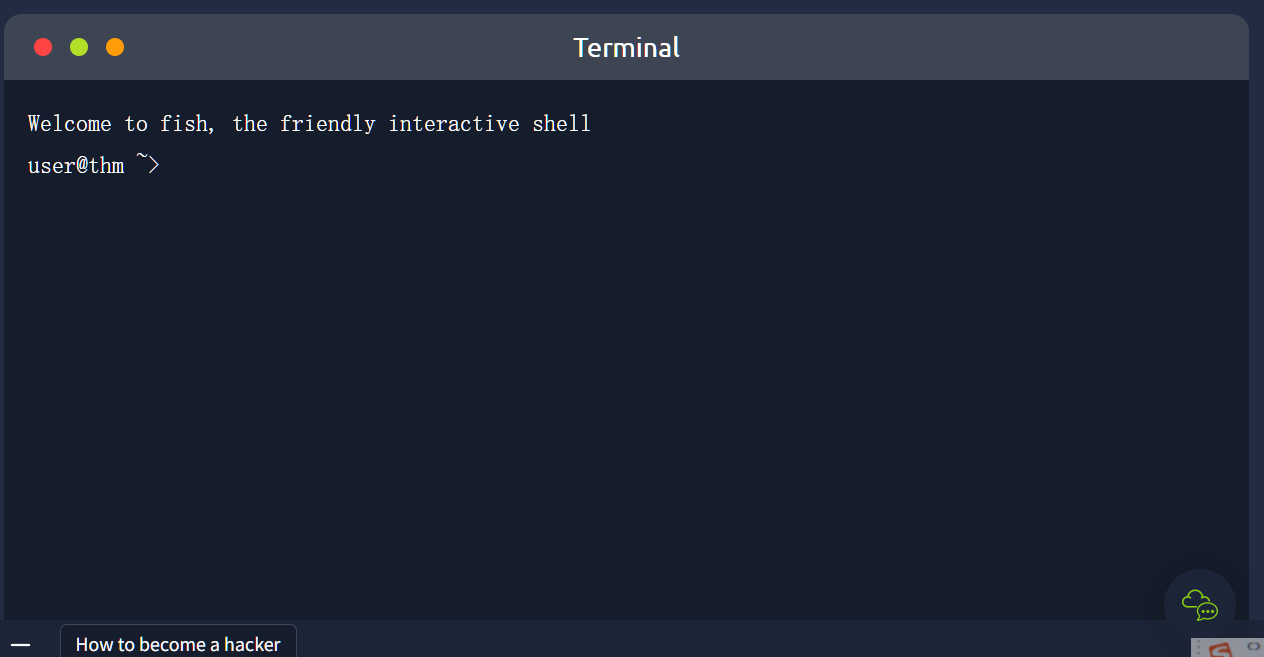Open the cloud chat support bubble

point(1199,605)
